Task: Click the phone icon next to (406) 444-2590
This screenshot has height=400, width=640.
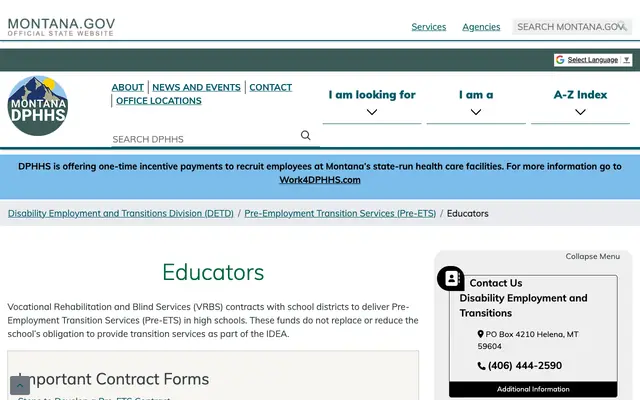Action: (x=481, y=366)
